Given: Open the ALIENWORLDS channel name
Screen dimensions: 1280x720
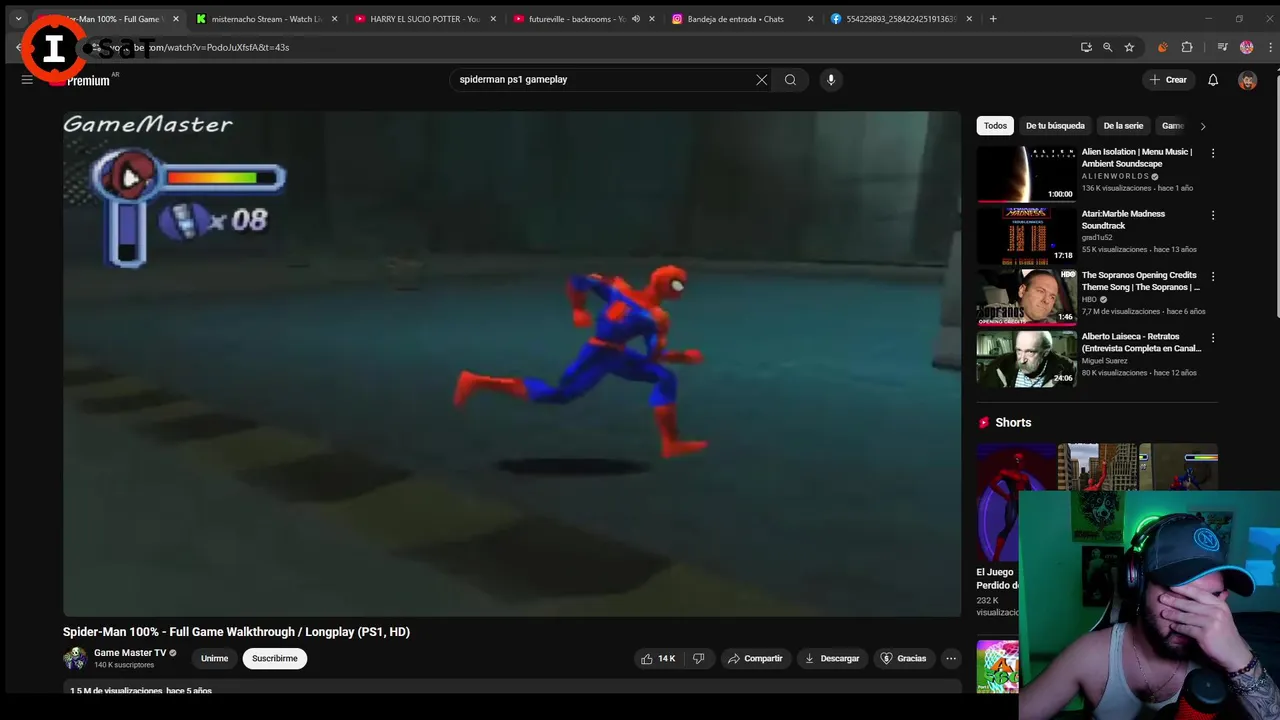Looking at the screenshot, I should (1115, 176).
